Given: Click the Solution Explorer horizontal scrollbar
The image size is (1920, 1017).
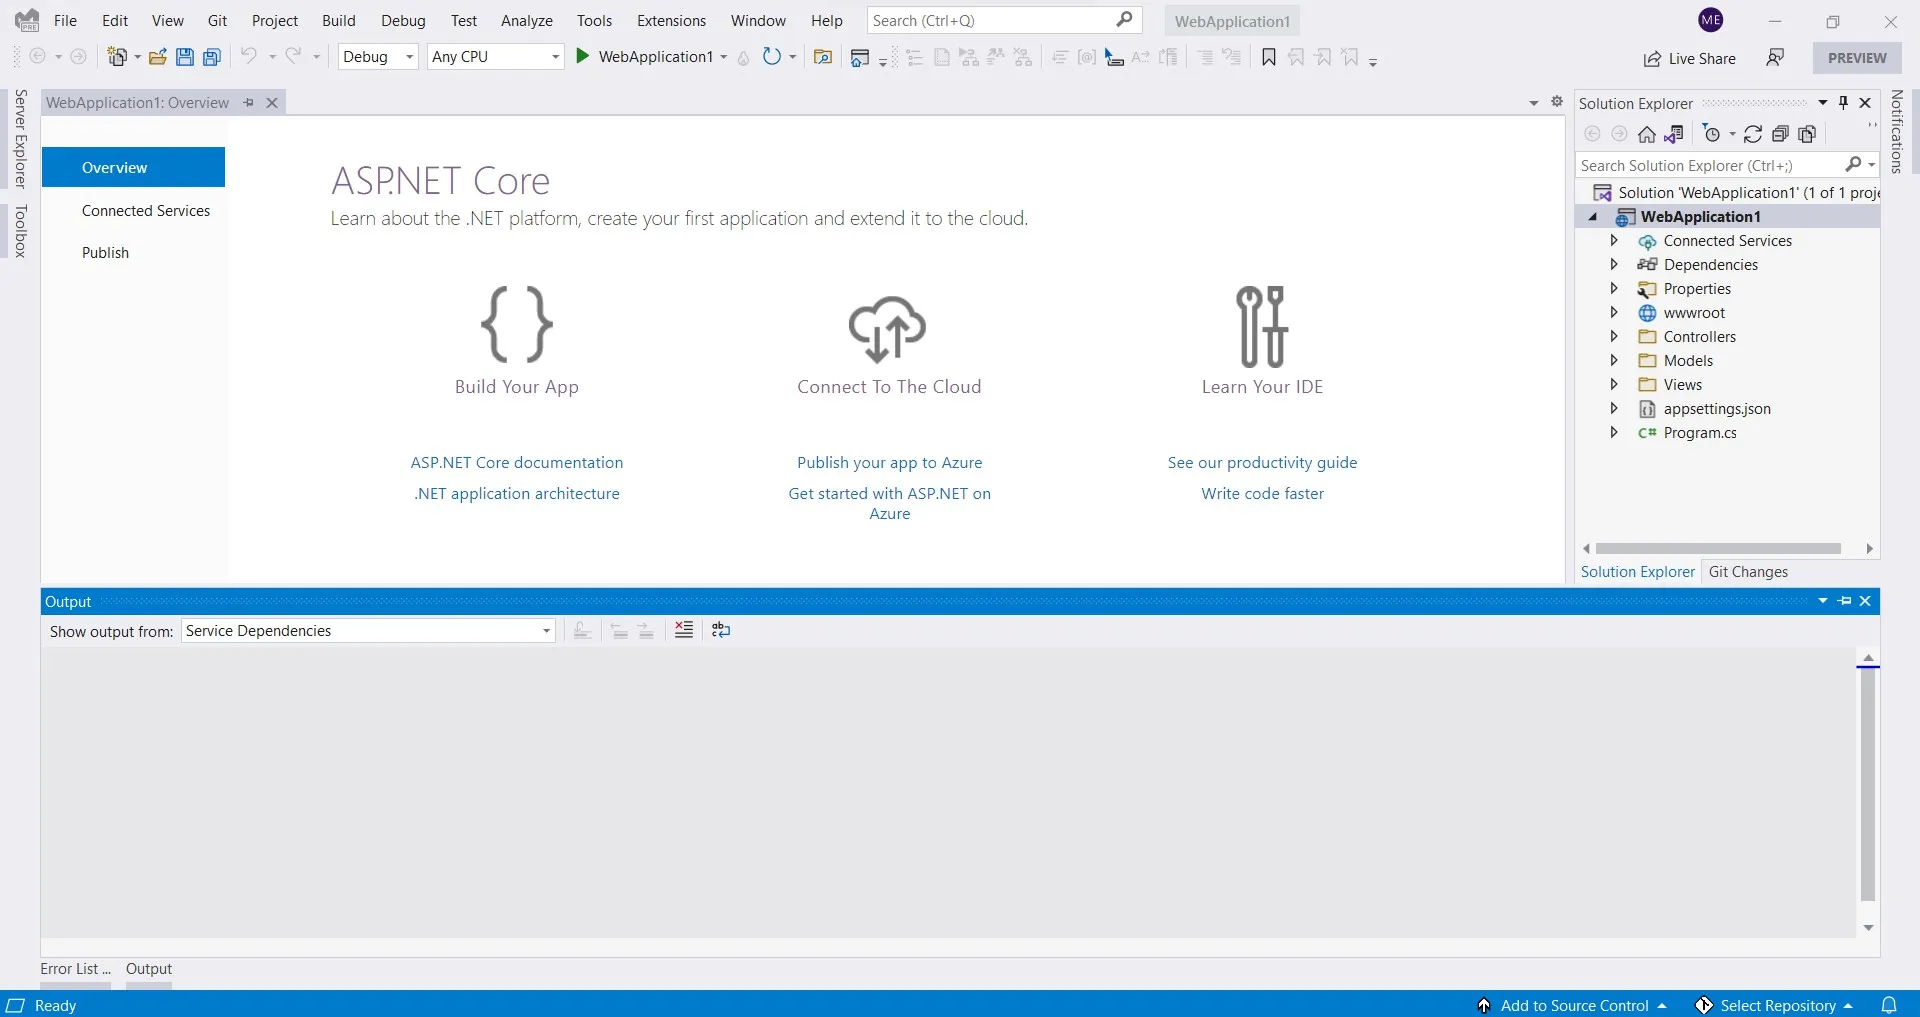Looking at the screenshot, I should point(1718,548).
